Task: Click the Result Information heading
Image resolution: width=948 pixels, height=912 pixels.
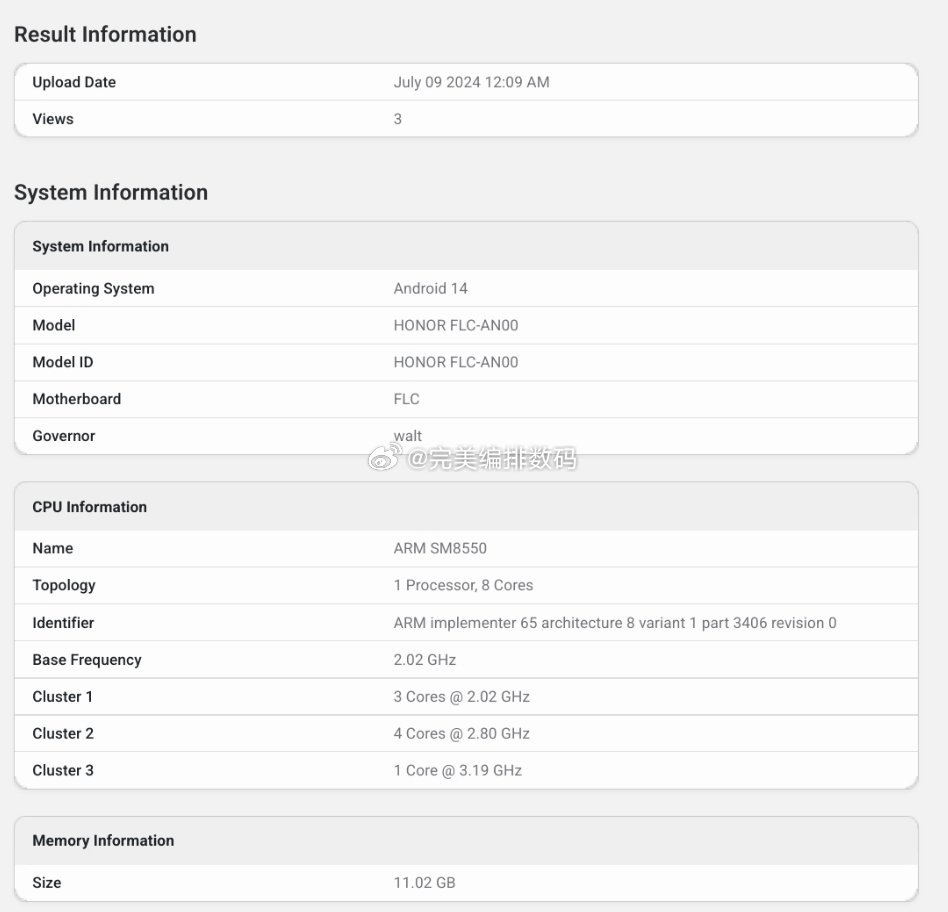Action: [x=105, y=34]
